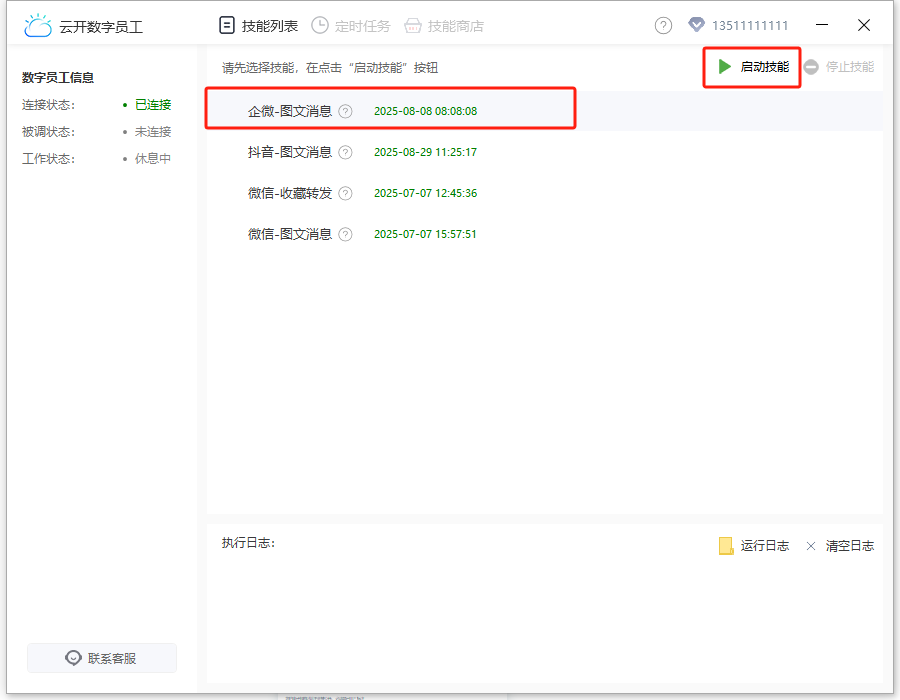Image resolution: width=900 pixels, height=700 pixels.
Task: Click timestamp 2025-07-07 15:57:51
Action: pos(425,234)
